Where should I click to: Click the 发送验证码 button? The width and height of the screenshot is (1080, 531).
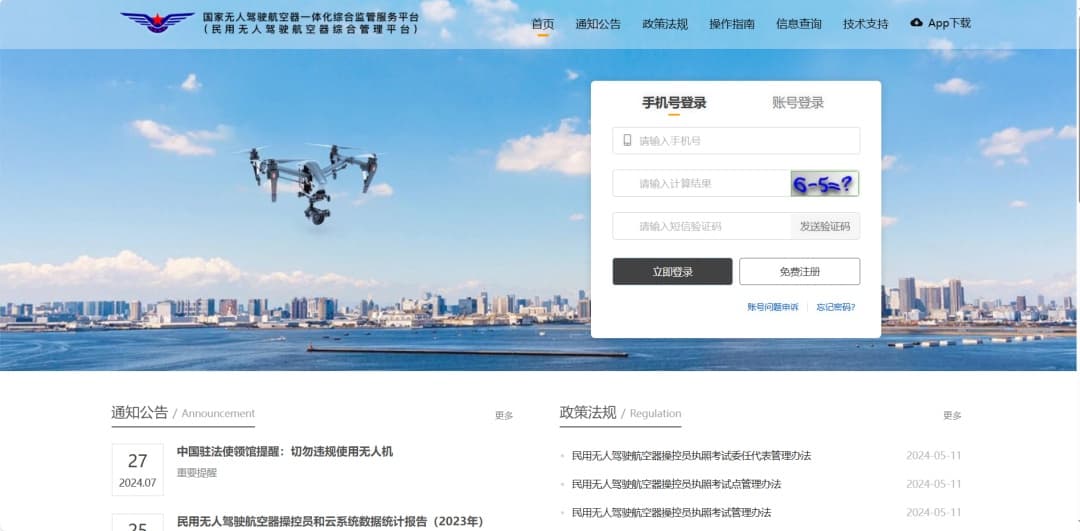825,226
